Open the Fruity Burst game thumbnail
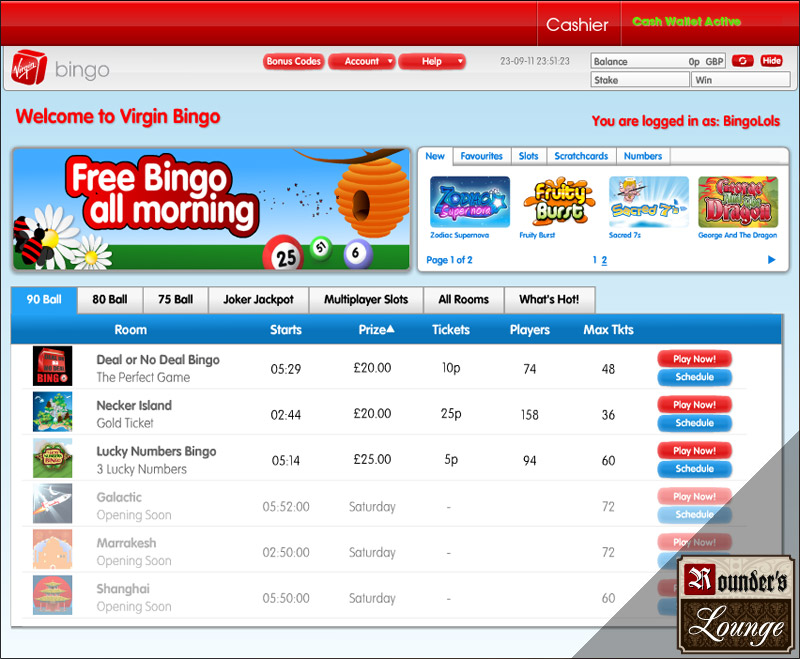Viewport: 800px width, 659px height. click(x=559, y=202)
